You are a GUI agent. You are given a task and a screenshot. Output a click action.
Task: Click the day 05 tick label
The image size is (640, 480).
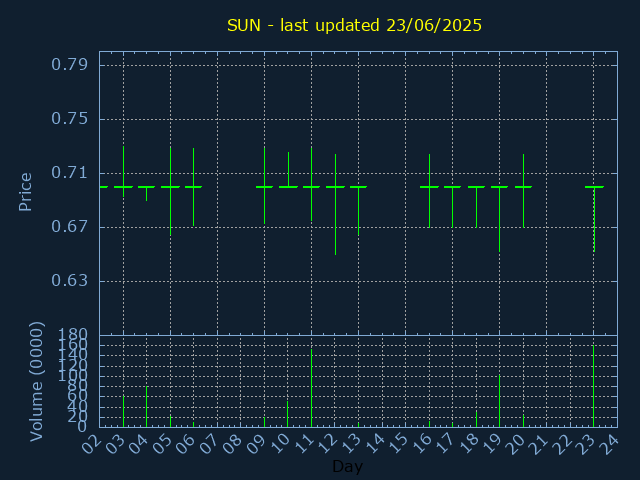(162, 444)
